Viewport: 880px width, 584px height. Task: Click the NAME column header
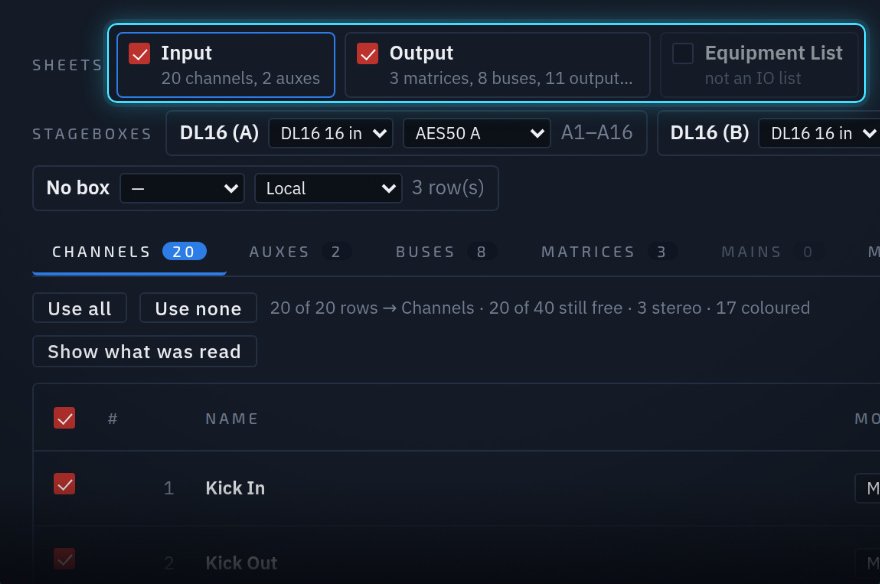(x=232, y=419)
